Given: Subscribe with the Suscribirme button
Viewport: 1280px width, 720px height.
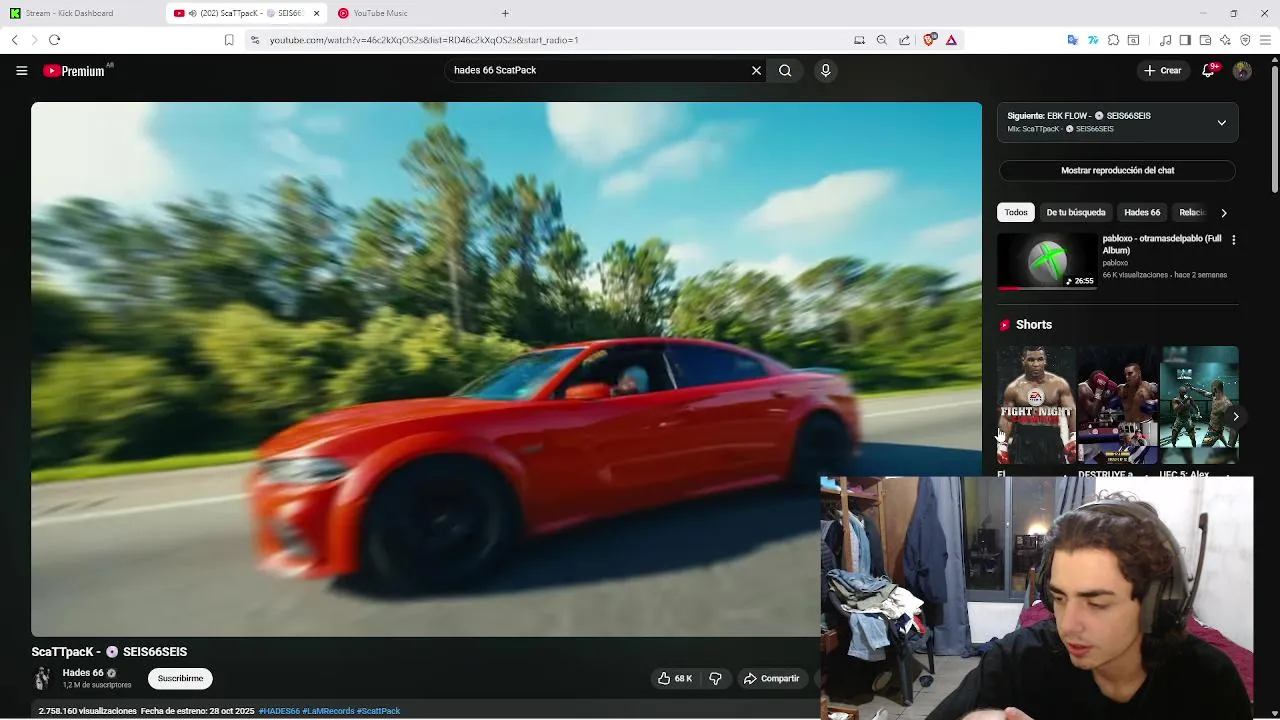Looking at the screenshot, I should pos(180,678).
